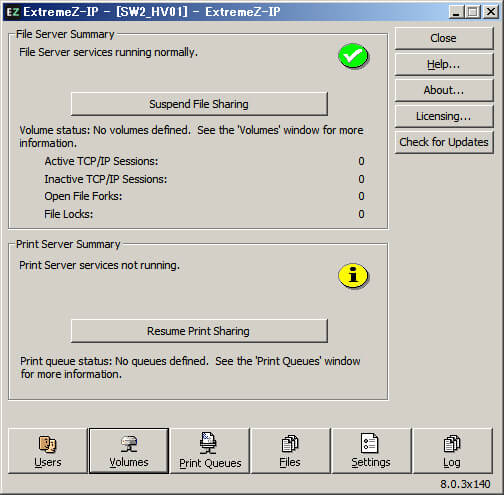This screenshot has height=495, width=504.
Task: Click the EZ application icon in title bar
Action: click(x=13, y=12)
